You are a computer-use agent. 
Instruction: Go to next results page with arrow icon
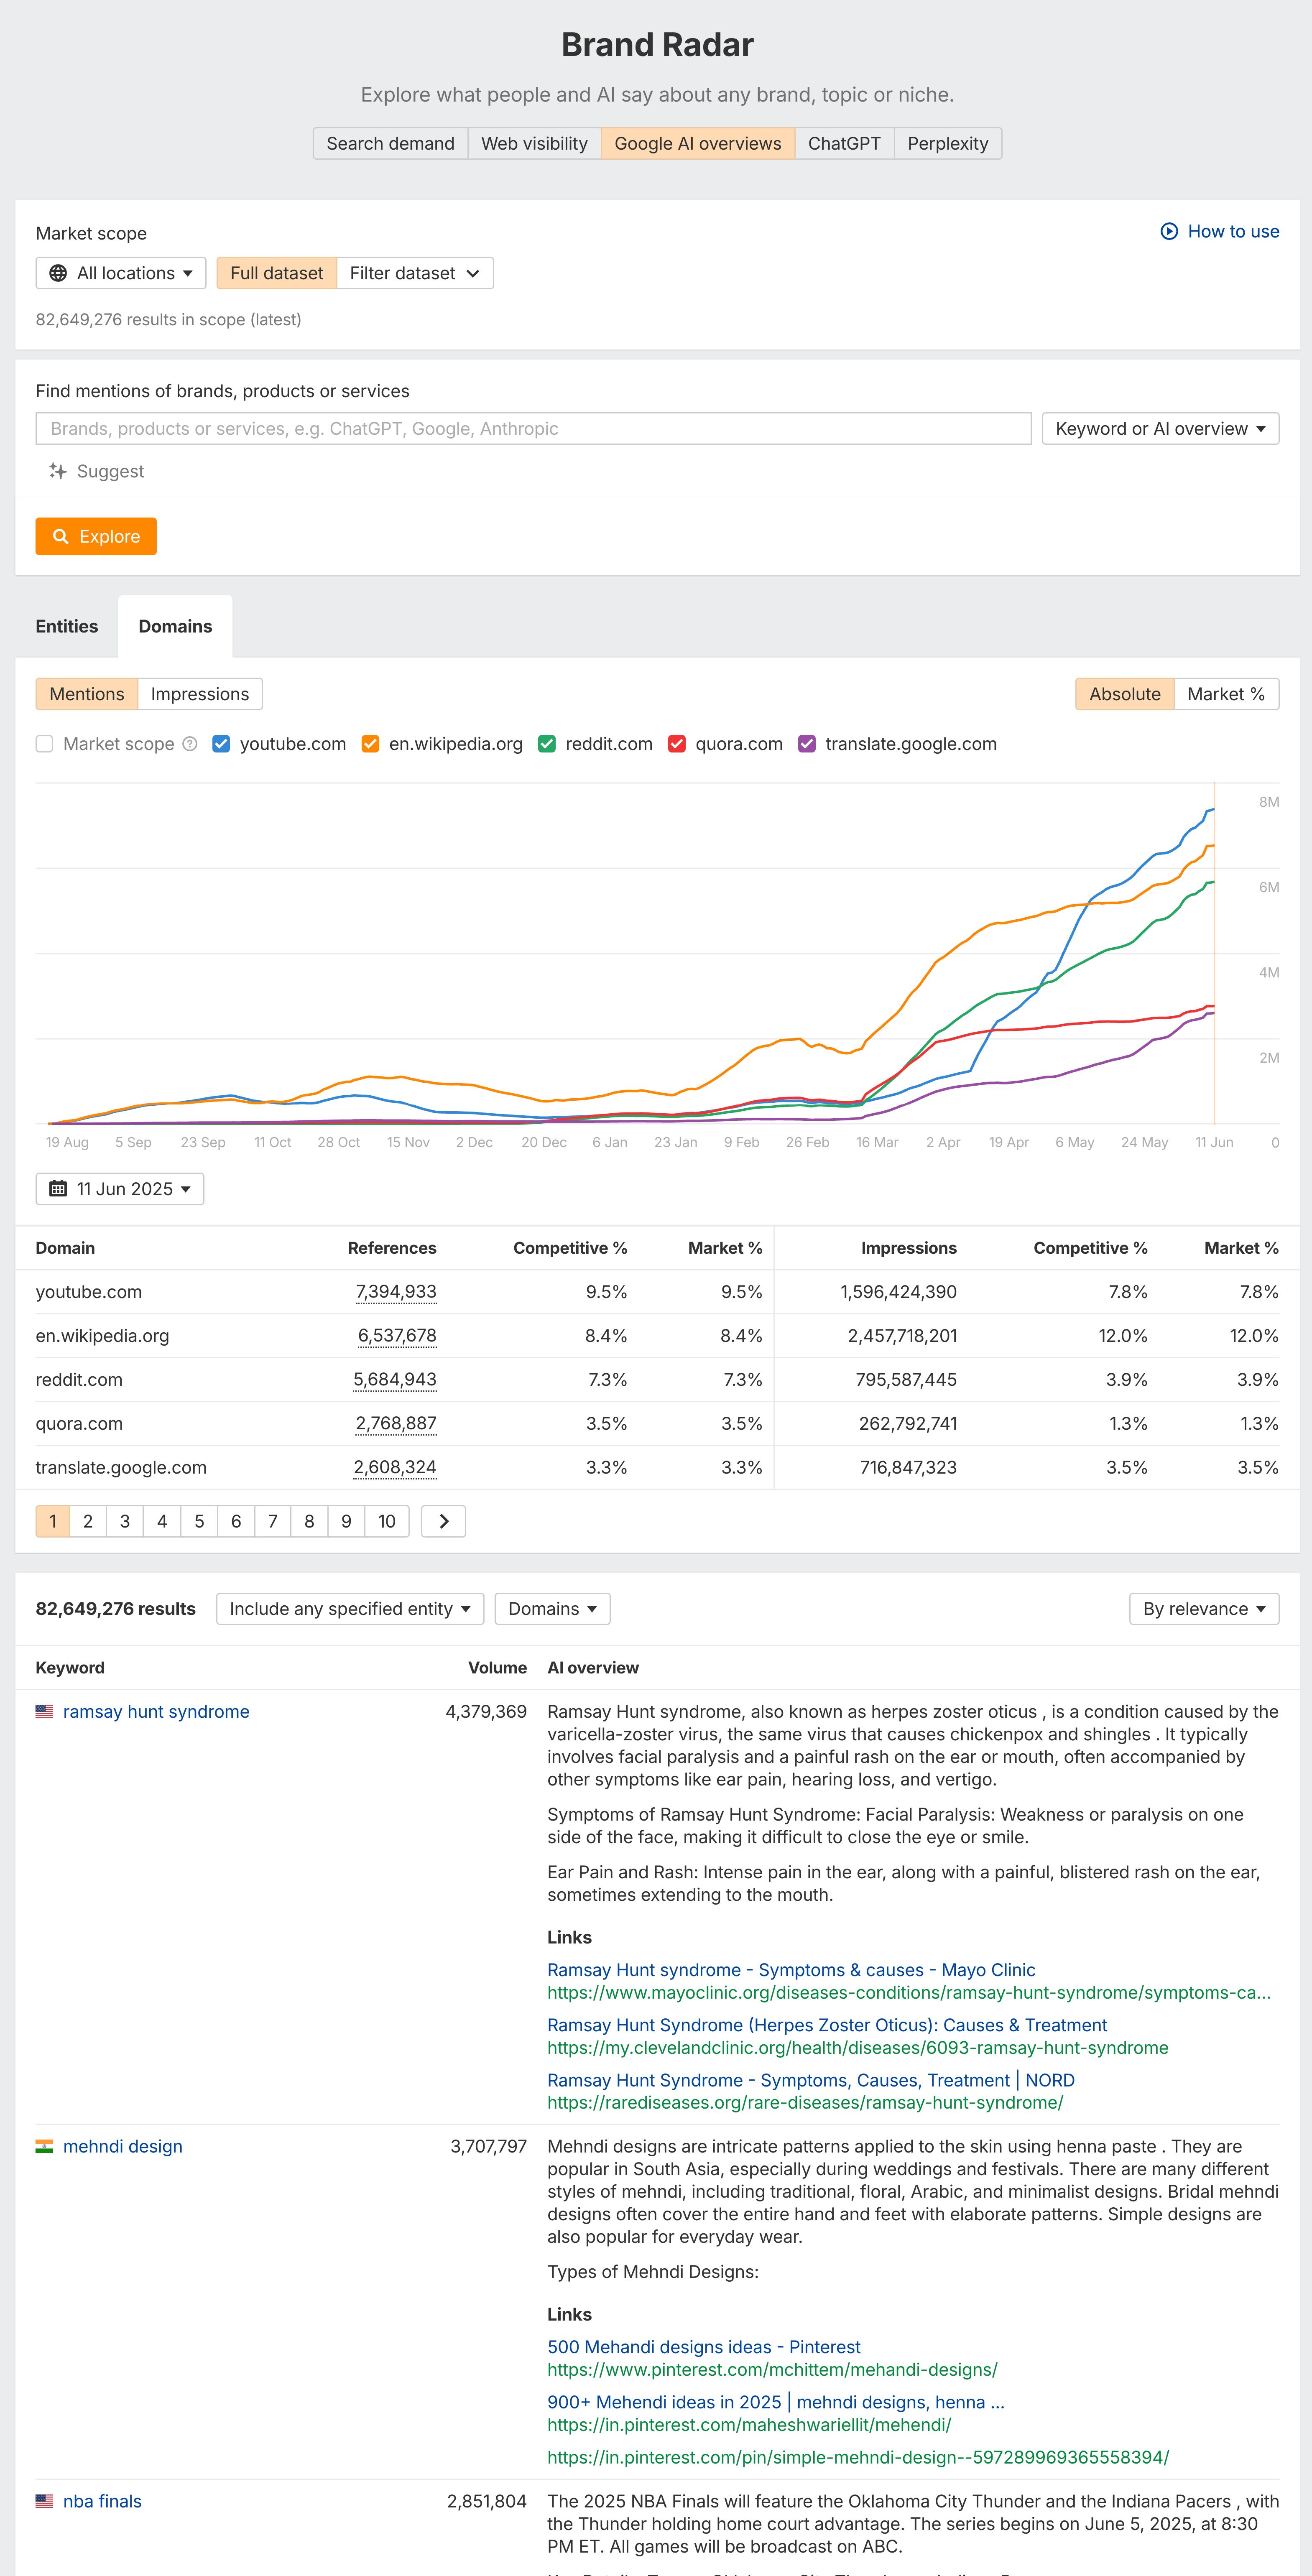443,1520
